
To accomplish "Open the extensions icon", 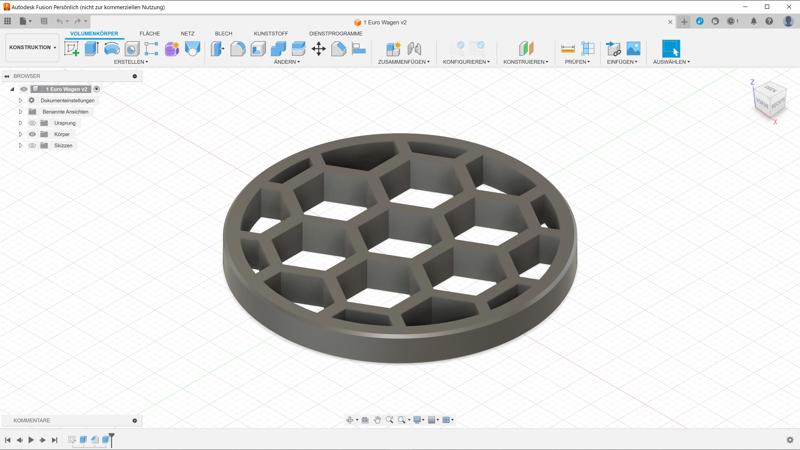I will point(699,21).
